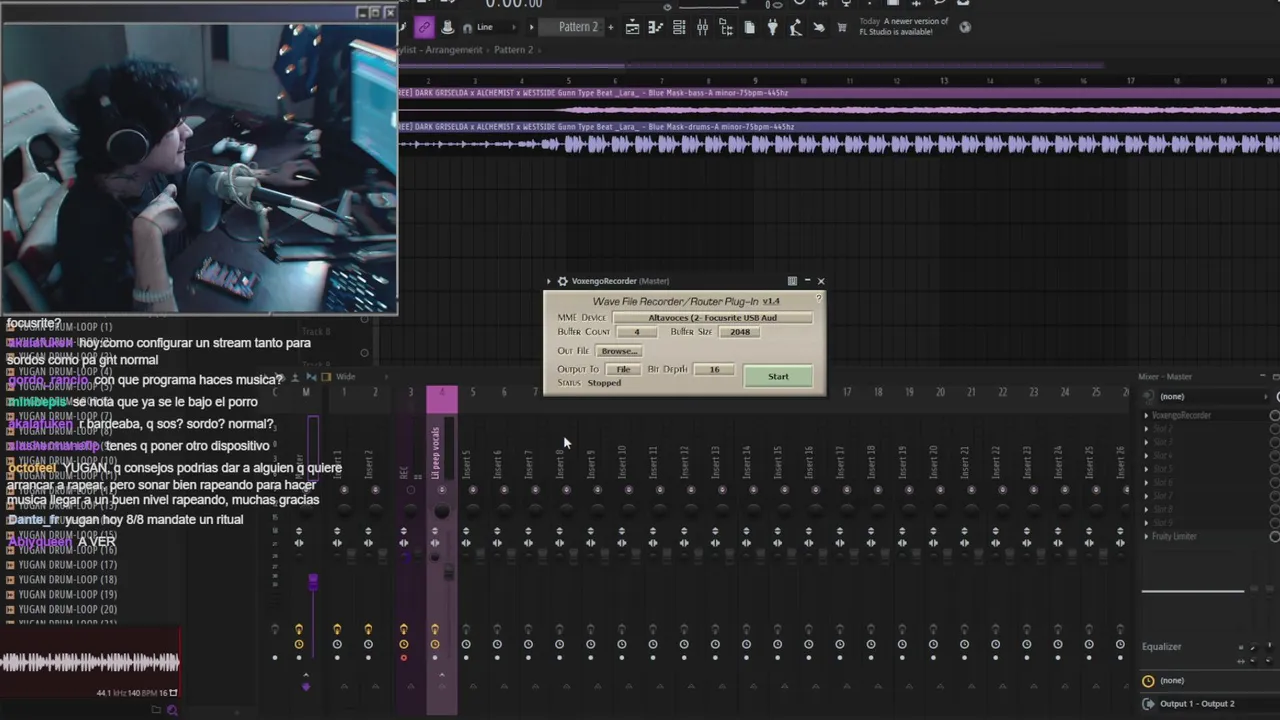Click the magnet snap icon
The height and width of the screenshot is (720, 1280).
click(467, 28)
